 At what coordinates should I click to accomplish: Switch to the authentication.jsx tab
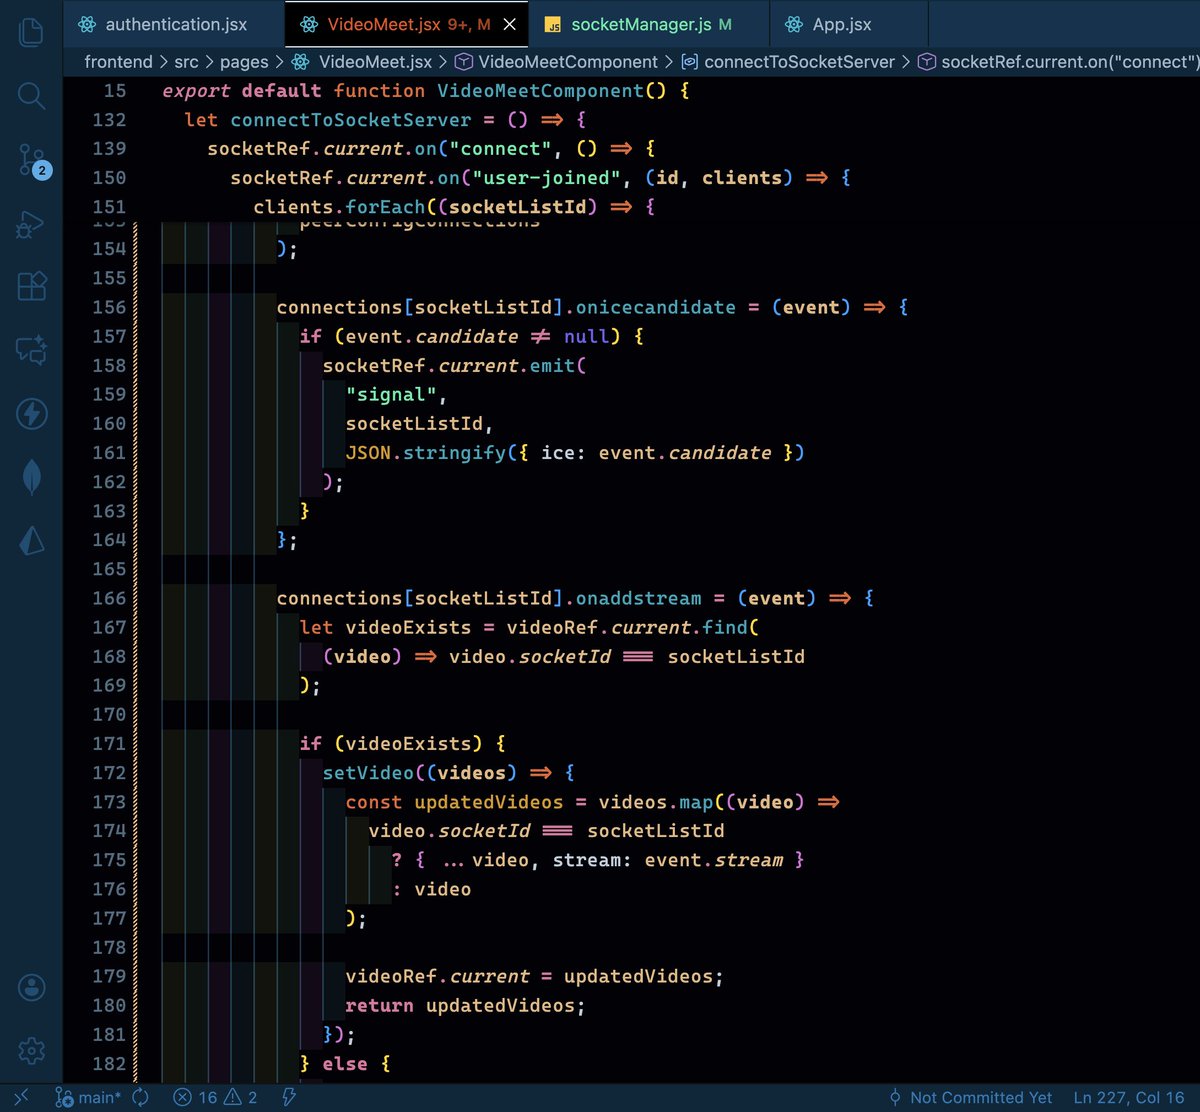(x=174, y=24)
